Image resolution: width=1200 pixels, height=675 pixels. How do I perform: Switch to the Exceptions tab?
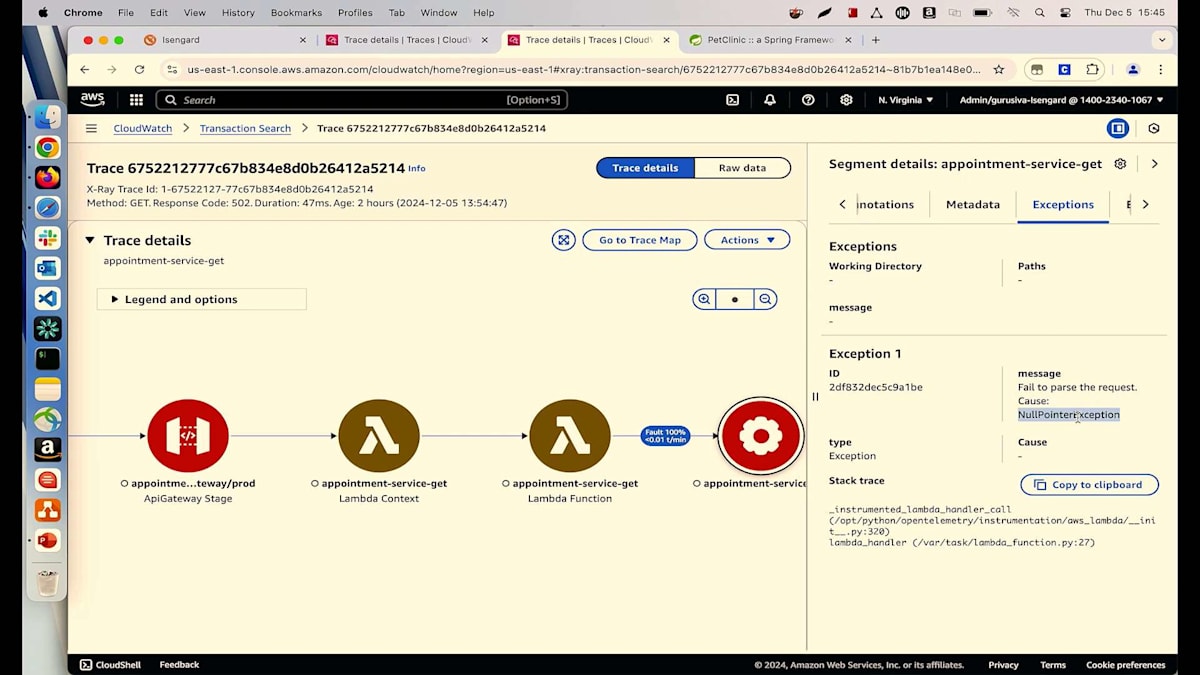click(1063, 204)
